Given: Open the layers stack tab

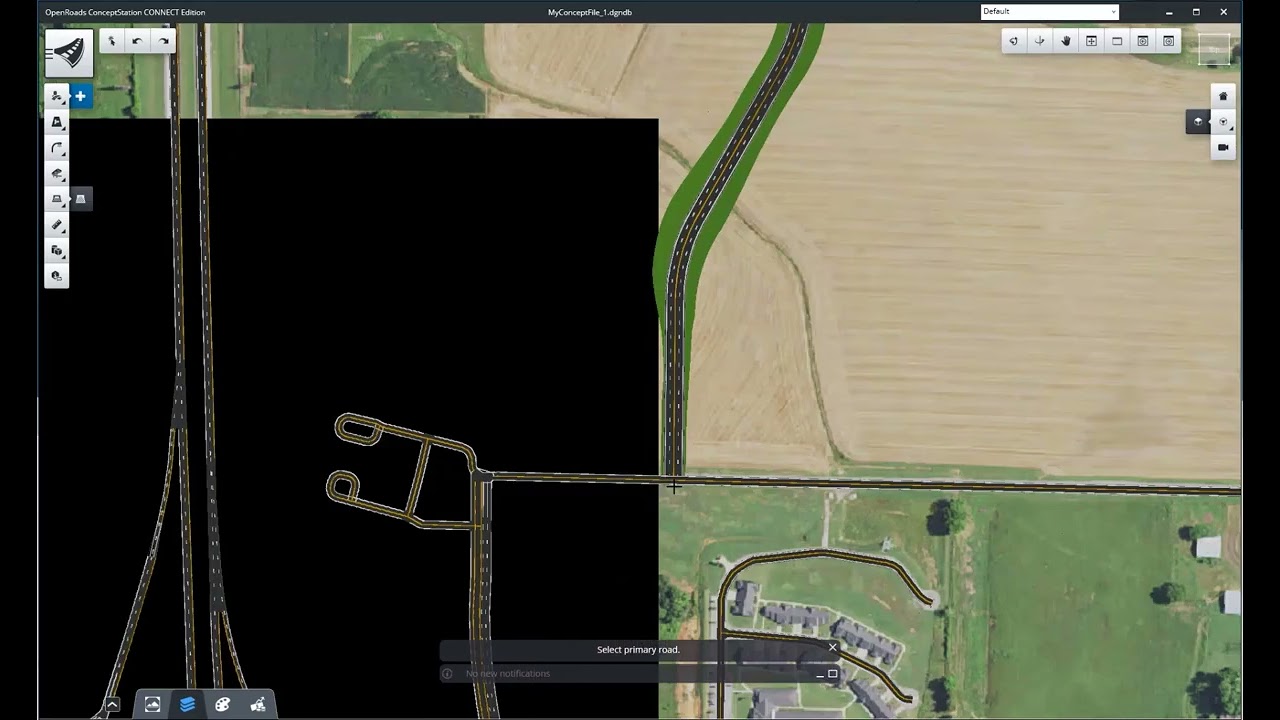Looking at the screenshot, I should pos(187,704).
